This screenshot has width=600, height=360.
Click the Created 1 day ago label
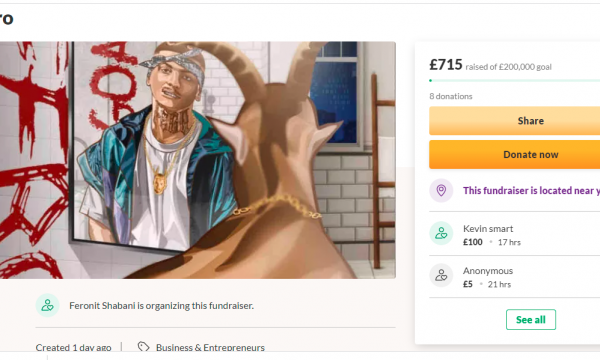pyautogui.click(x=73, y=347)
